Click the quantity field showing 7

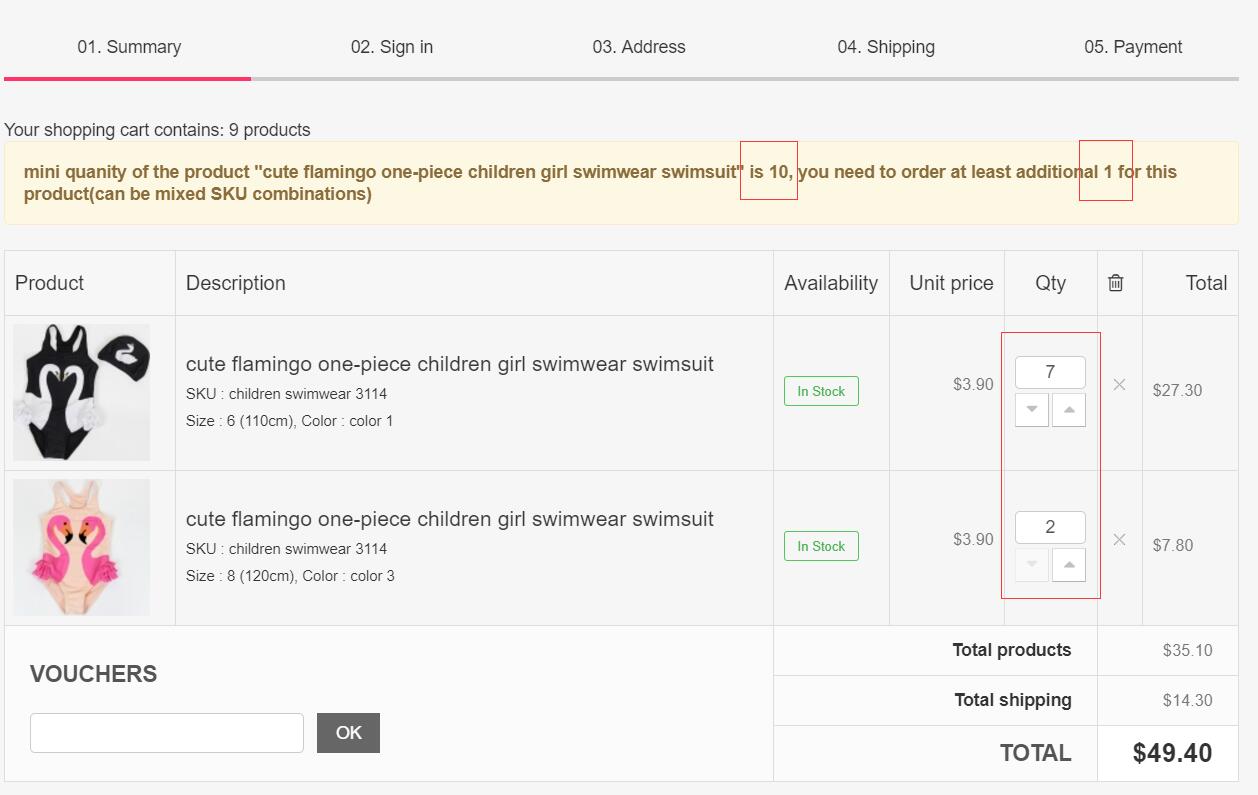1050,373
